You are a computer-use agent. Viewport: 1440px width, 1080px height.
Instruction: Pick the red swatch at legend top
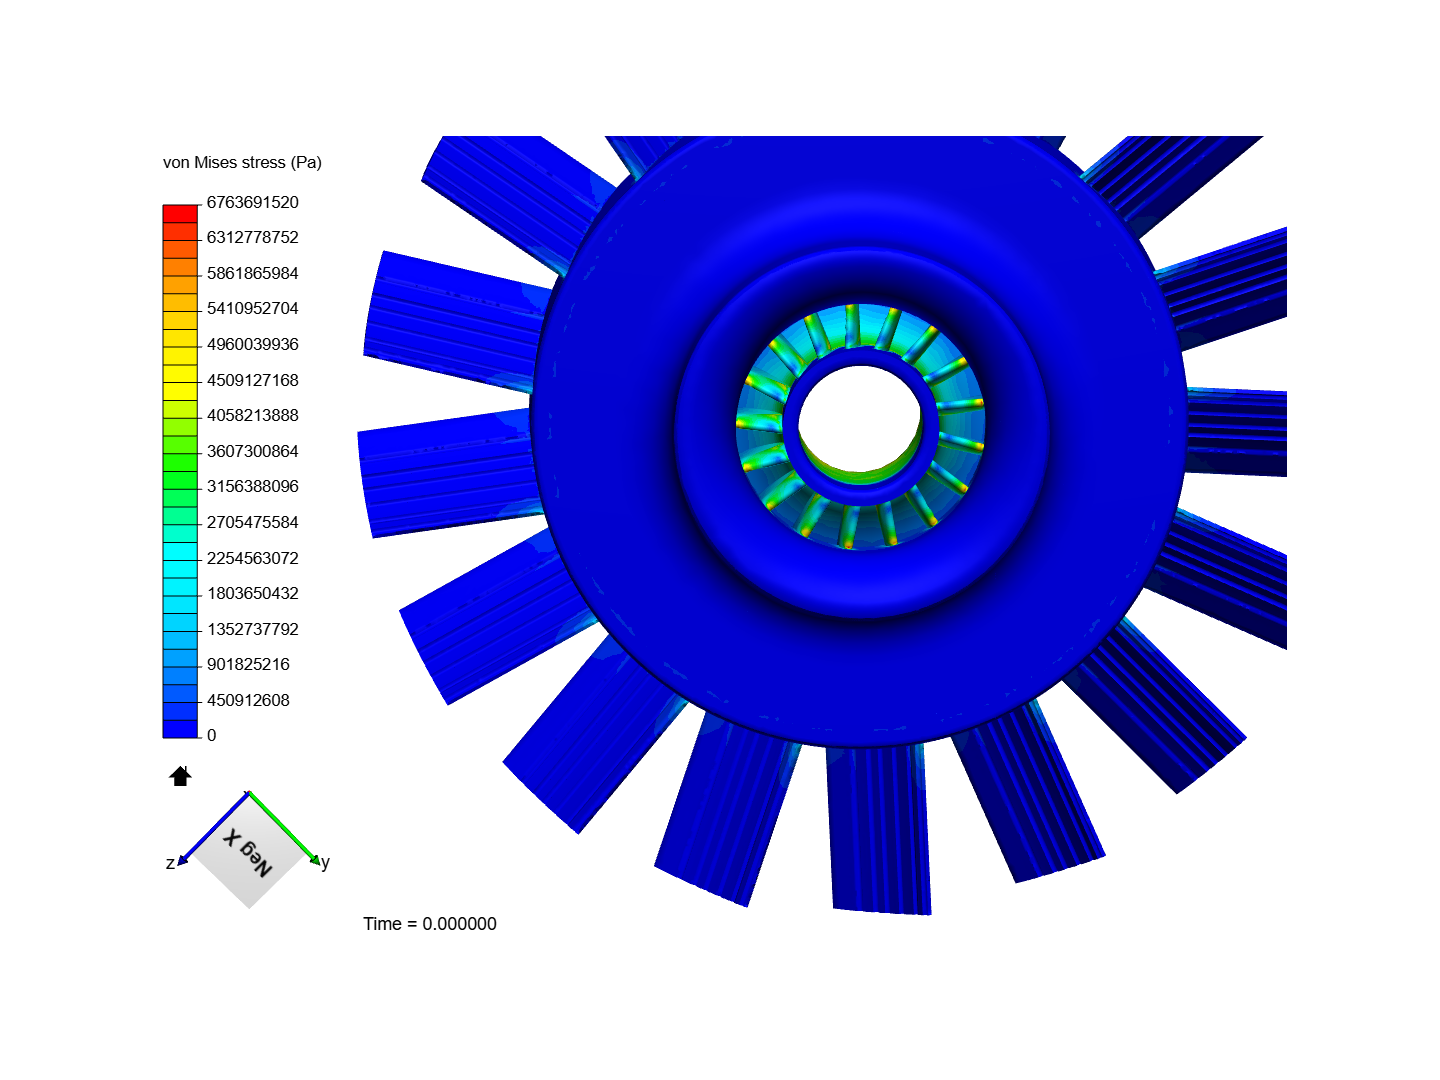[181, 213]
